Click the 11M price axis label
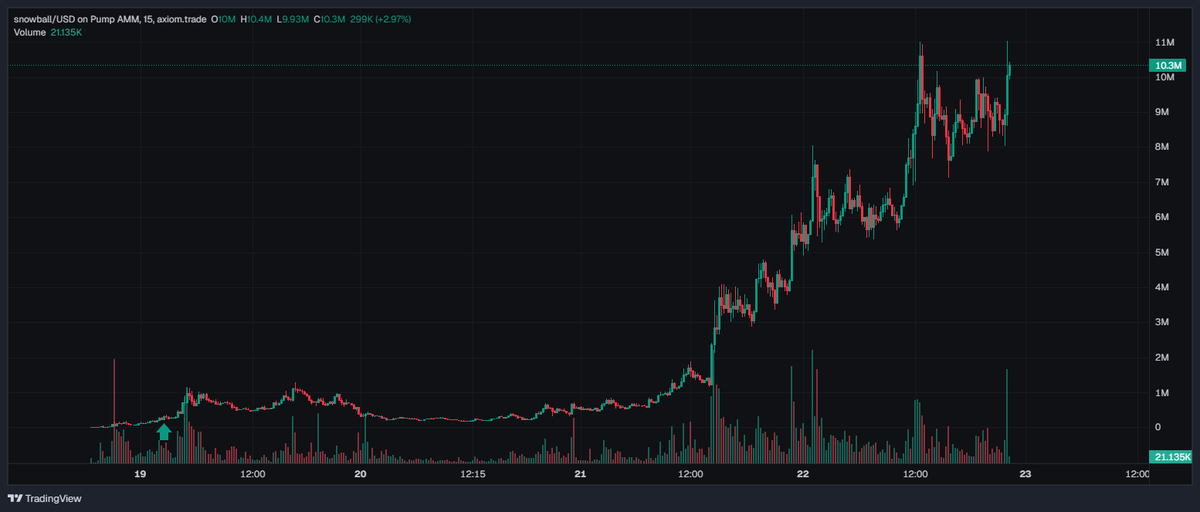Image resolution: width=1200 pixels, height=512 pixels. tap(1164, 43)
